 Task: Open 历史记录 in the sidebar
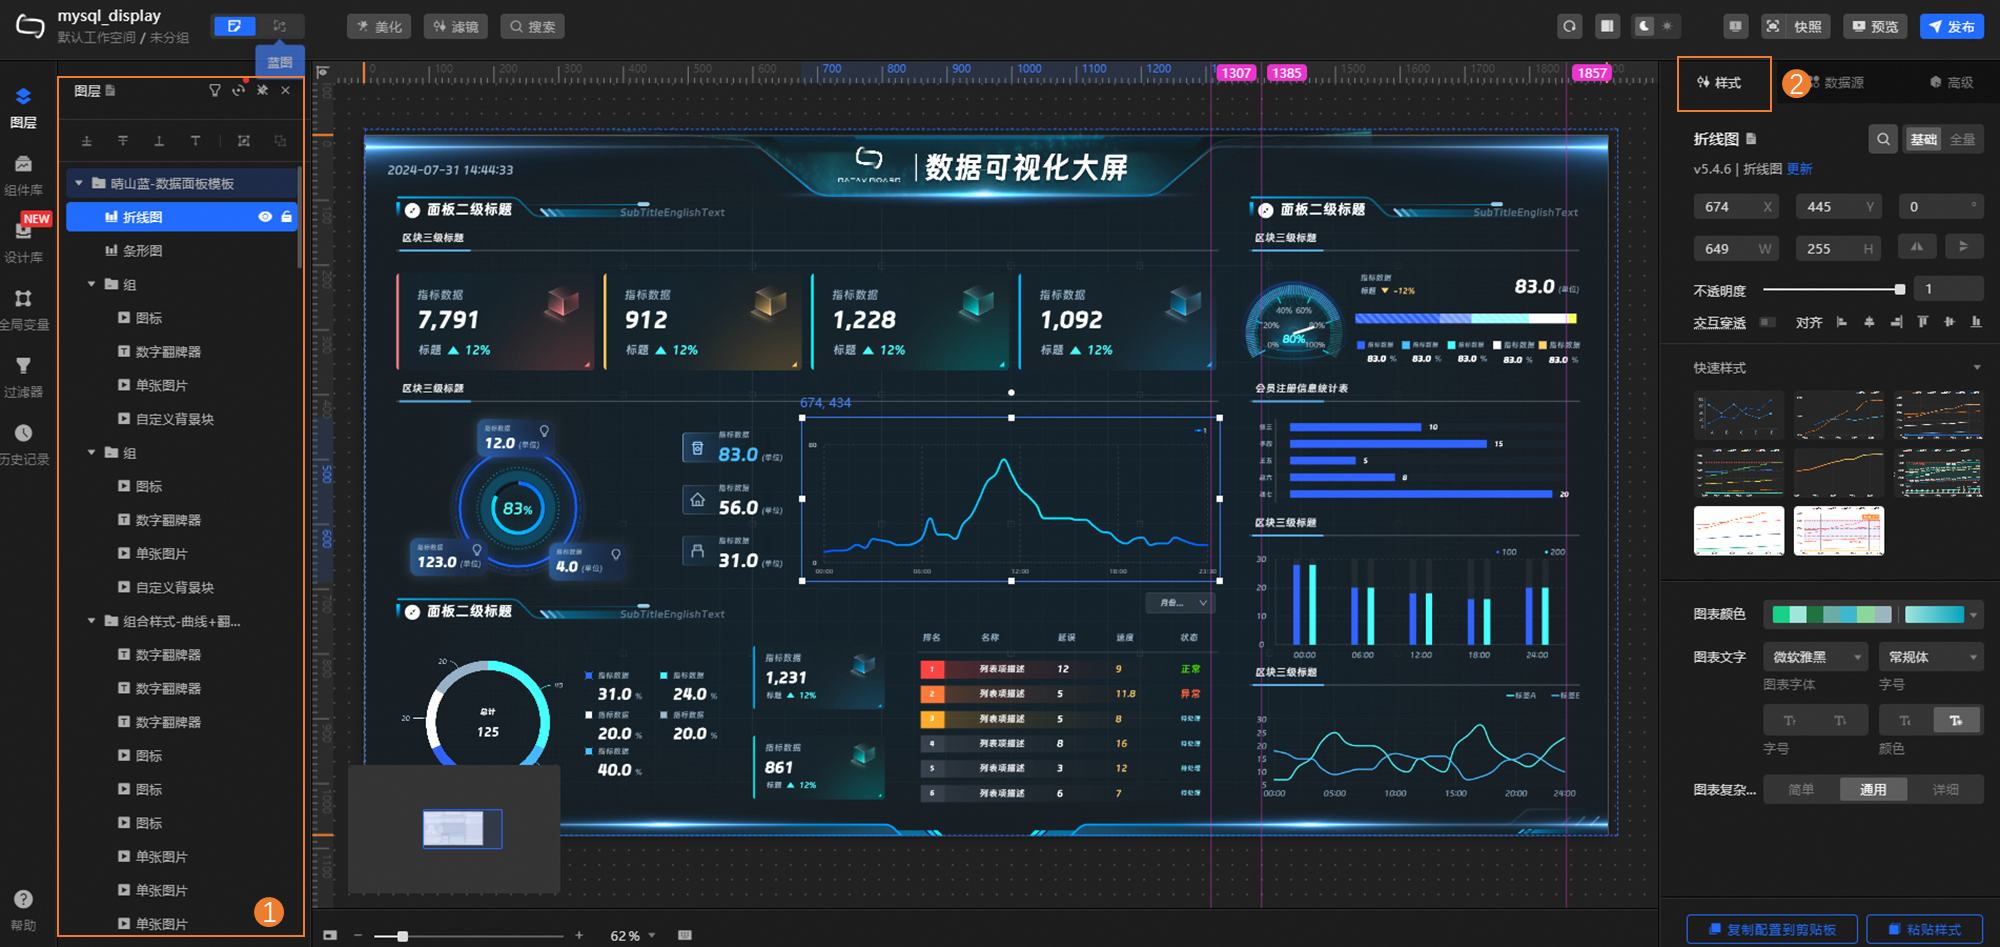coord(23,443)
